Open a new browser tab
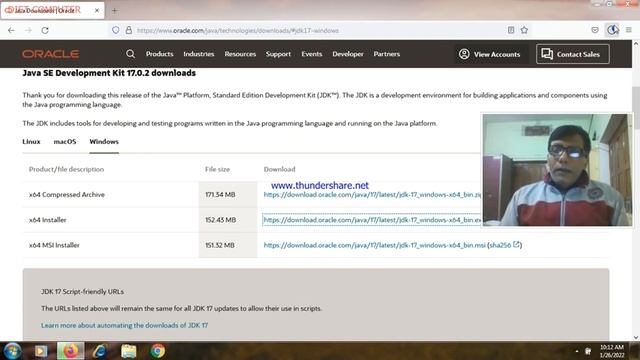Viewport: 640px width, 360px height. (114, 11)
